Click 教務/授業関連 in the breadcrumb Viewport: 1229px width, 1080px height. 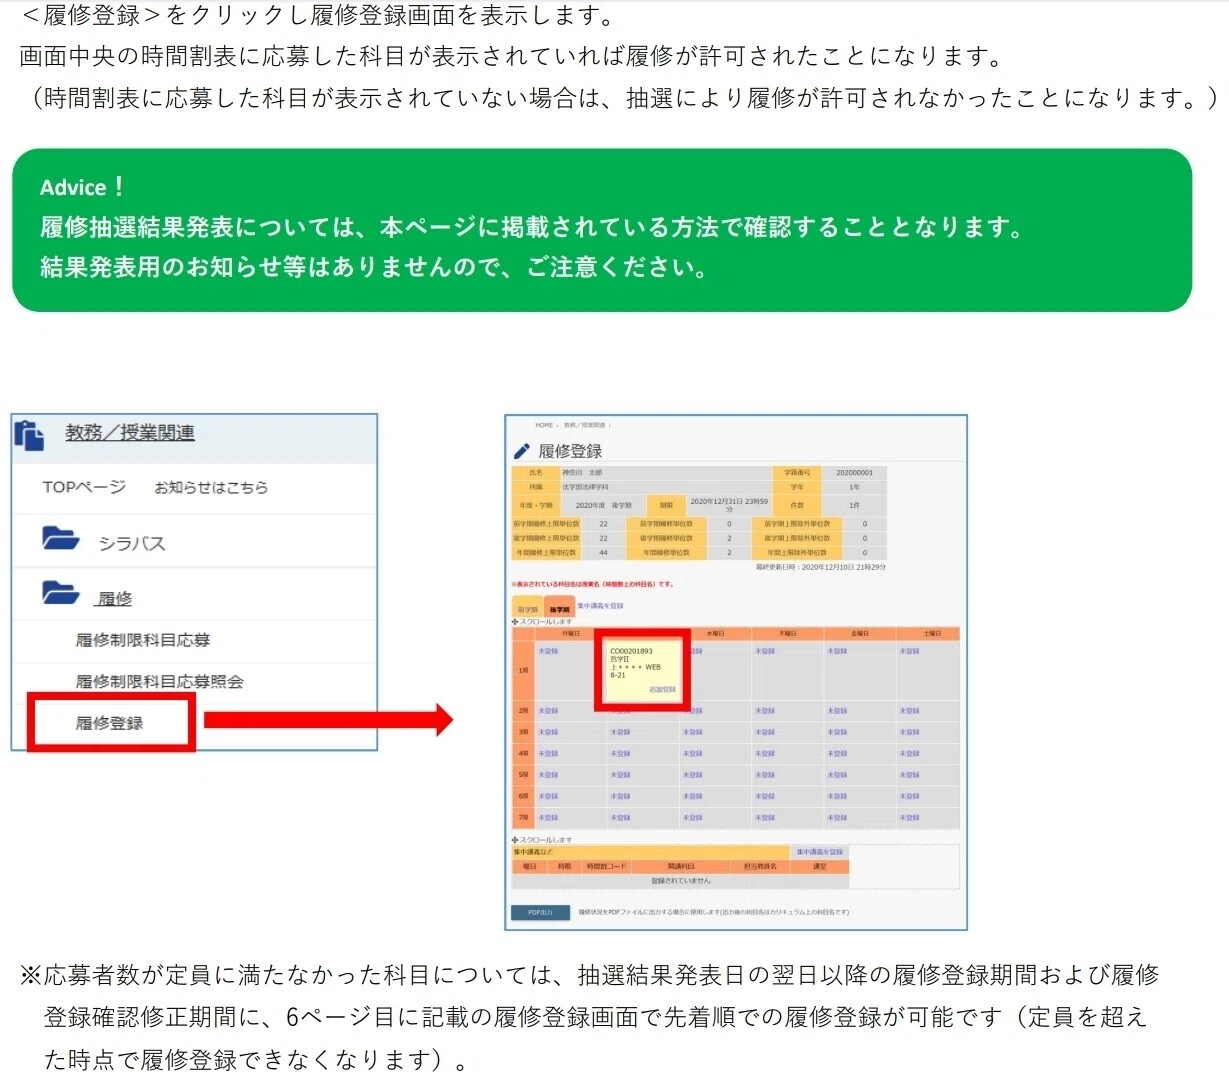pyautogui.click(x=584, y=425)
